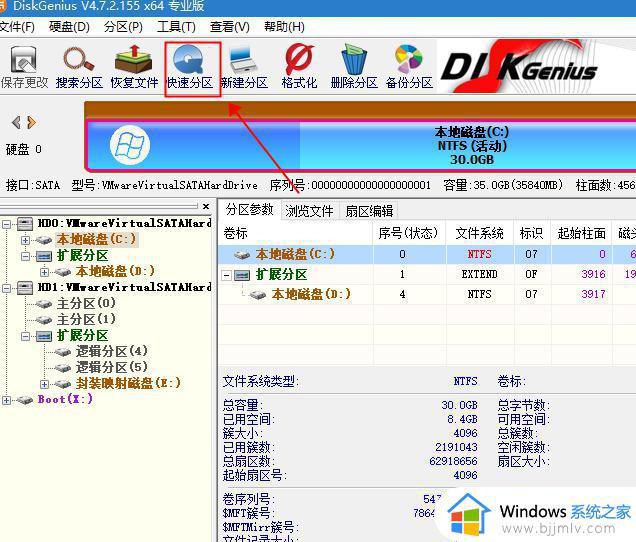Collapse 扩展分区 node under HD1
Viewport: 636px width, 542px height.
(x=25, y=336)
